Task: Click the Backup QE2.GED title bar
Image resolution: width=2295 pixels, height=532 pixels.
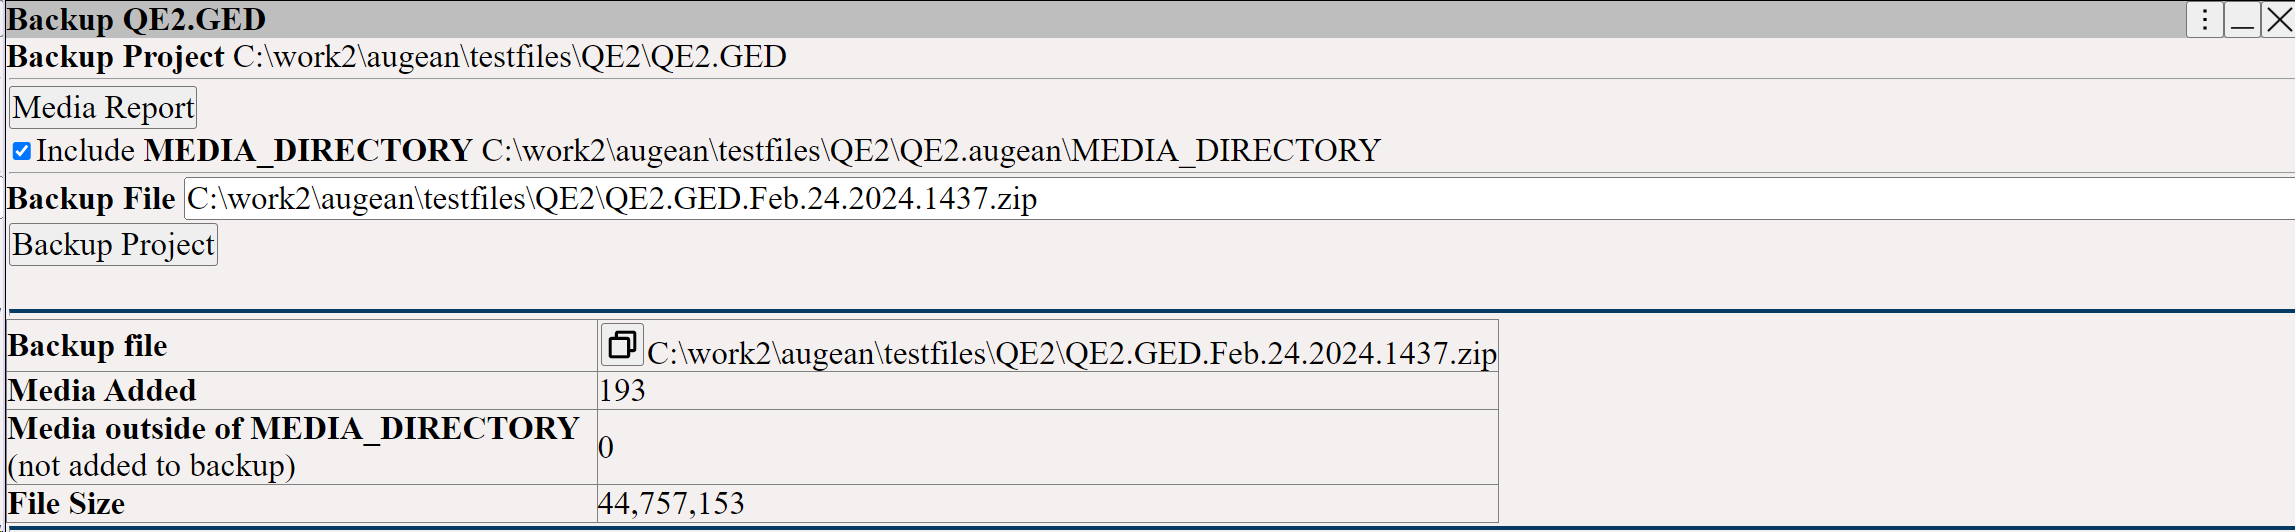Action: pyautogui.click(x=1095, y=19)
